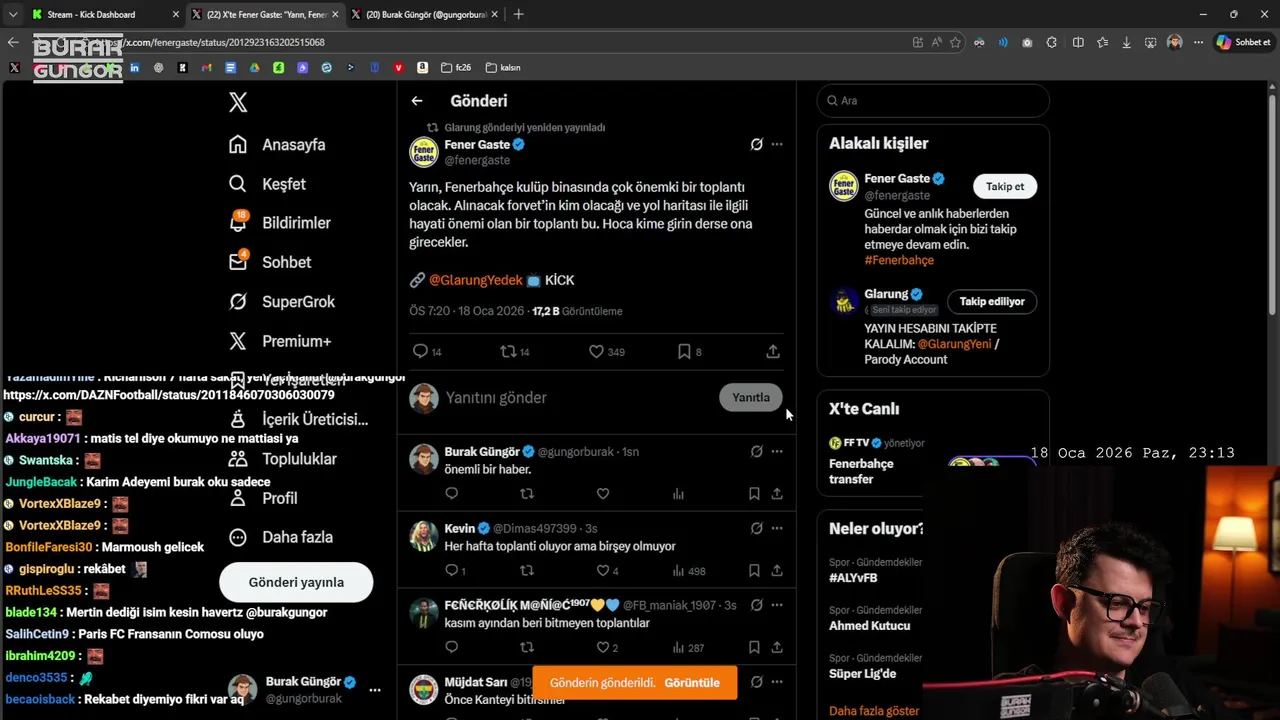Repost Burak Güngör's reply
This screenshot has height=720, width=1280.
[x=527, y=493]
